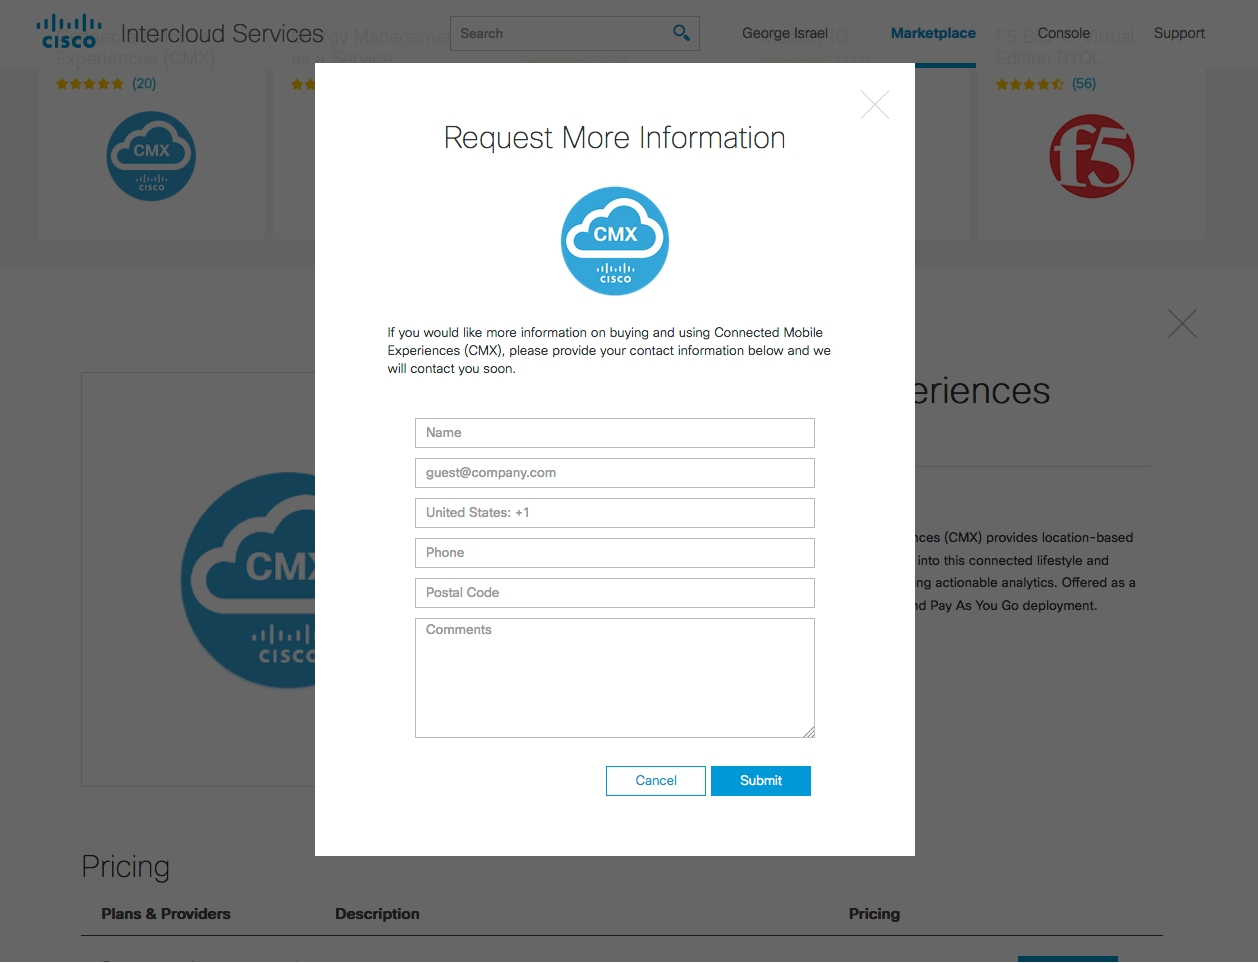Click the large CMX image thumbnail
Screen dimensions: 1258x963
[250, 580]
